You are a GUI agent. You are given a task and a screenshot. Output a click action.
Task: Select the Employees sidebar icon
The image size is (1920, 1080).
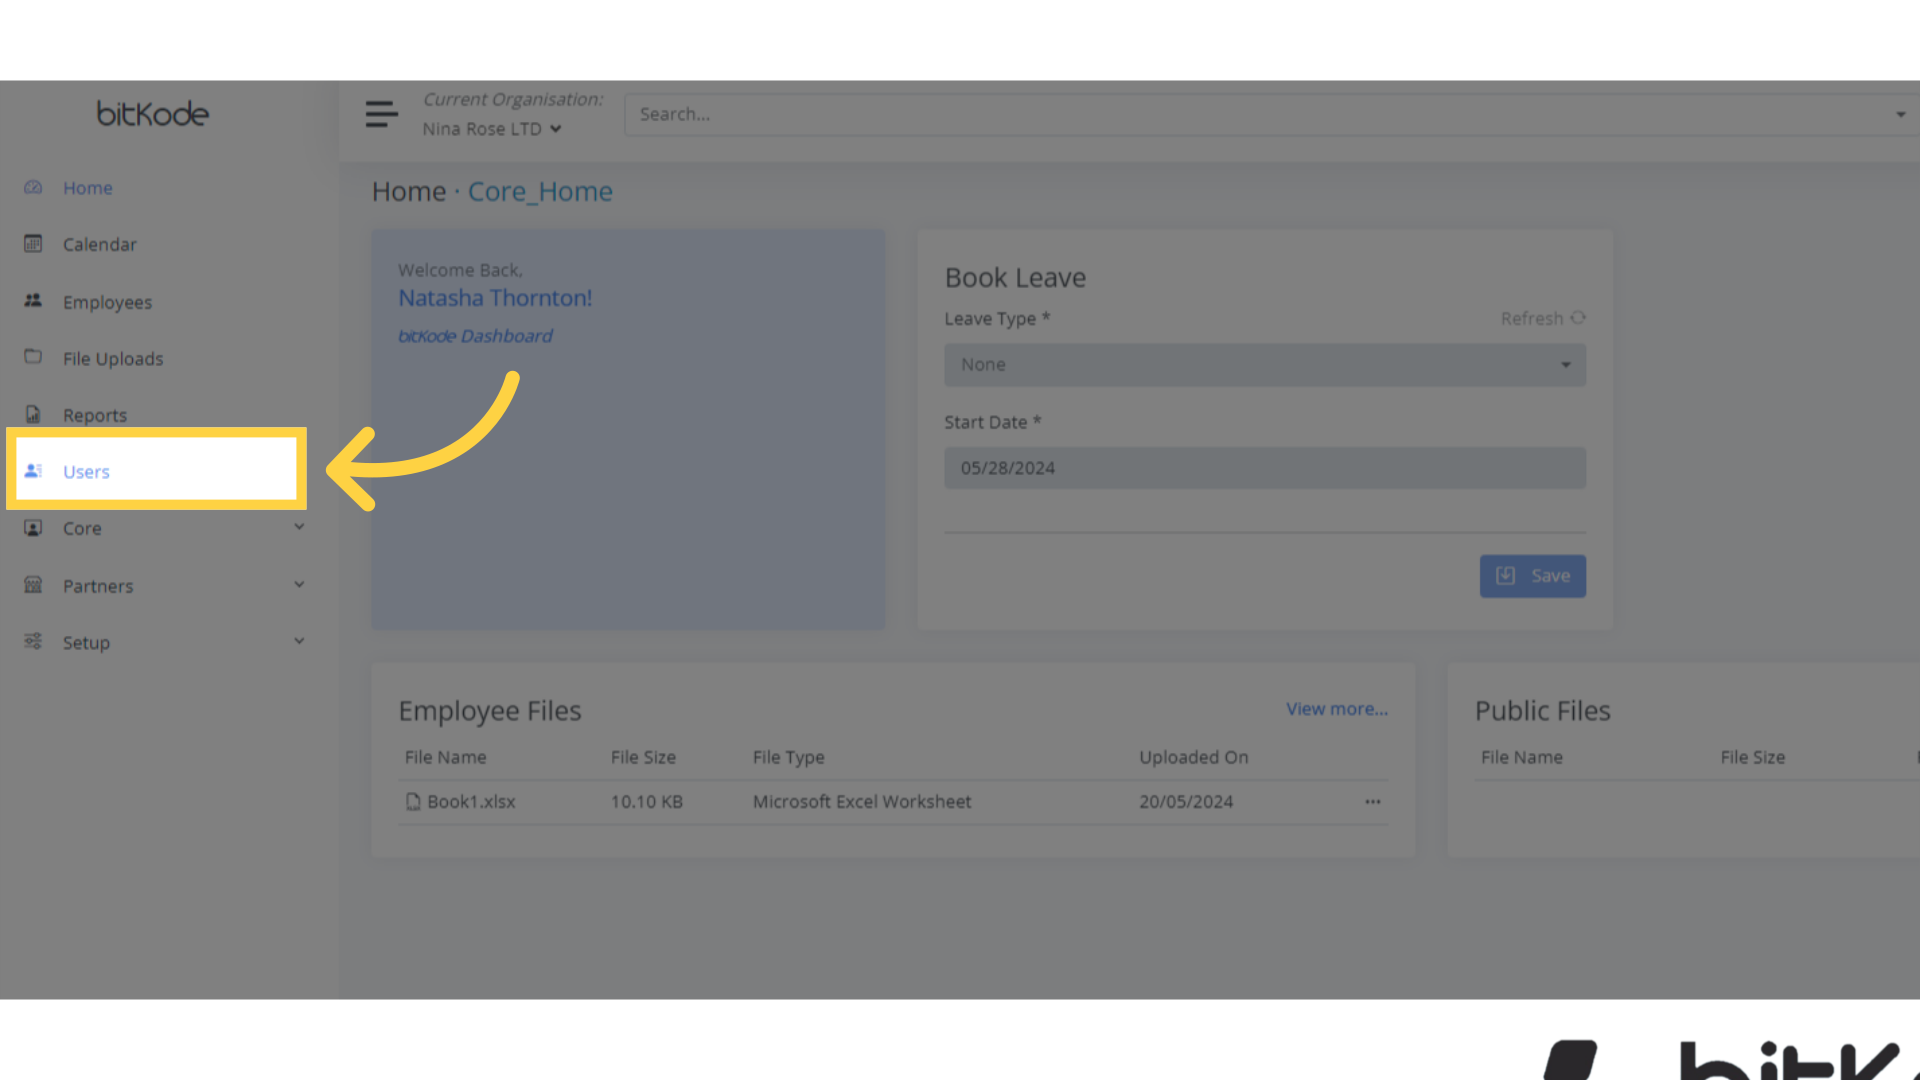pos(33,301)
